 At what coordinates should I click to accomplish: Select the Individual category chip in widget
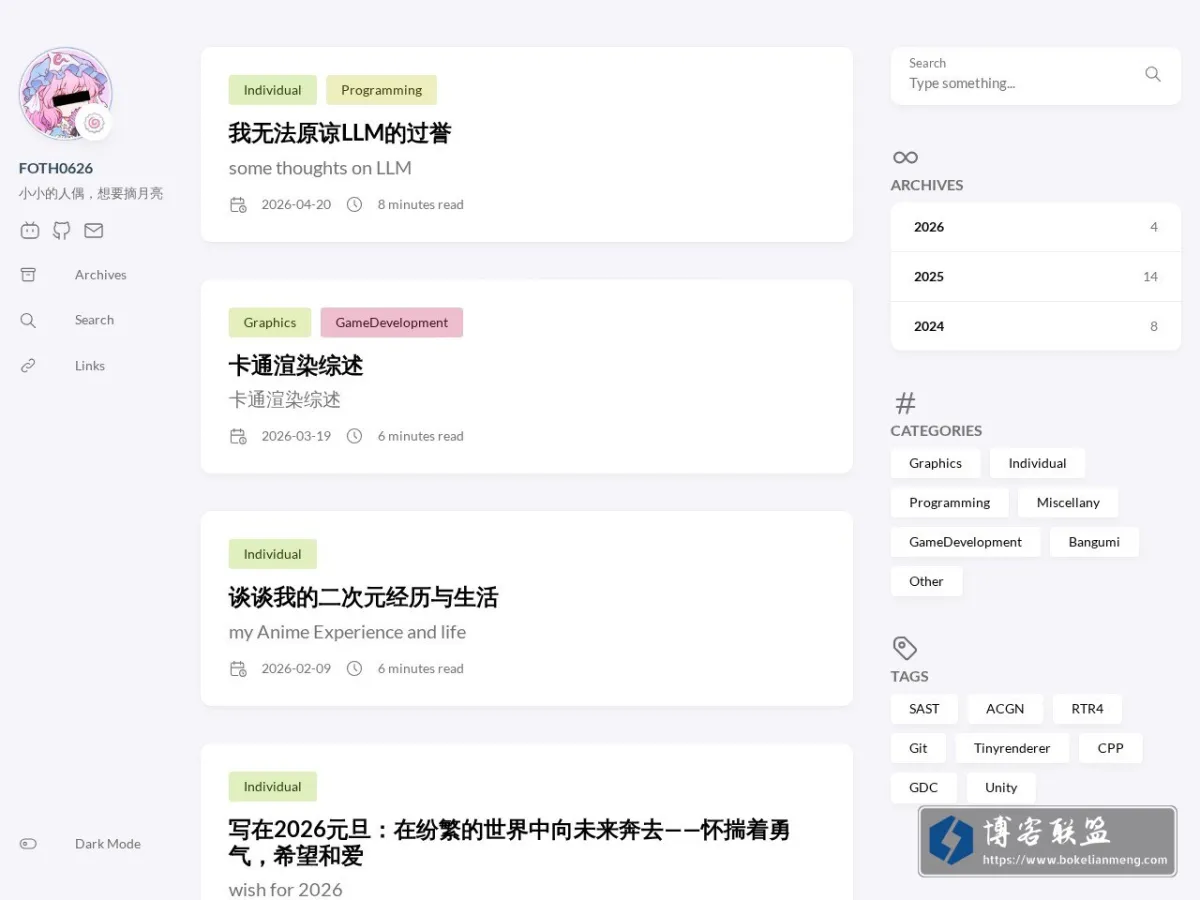point(1037,463)
